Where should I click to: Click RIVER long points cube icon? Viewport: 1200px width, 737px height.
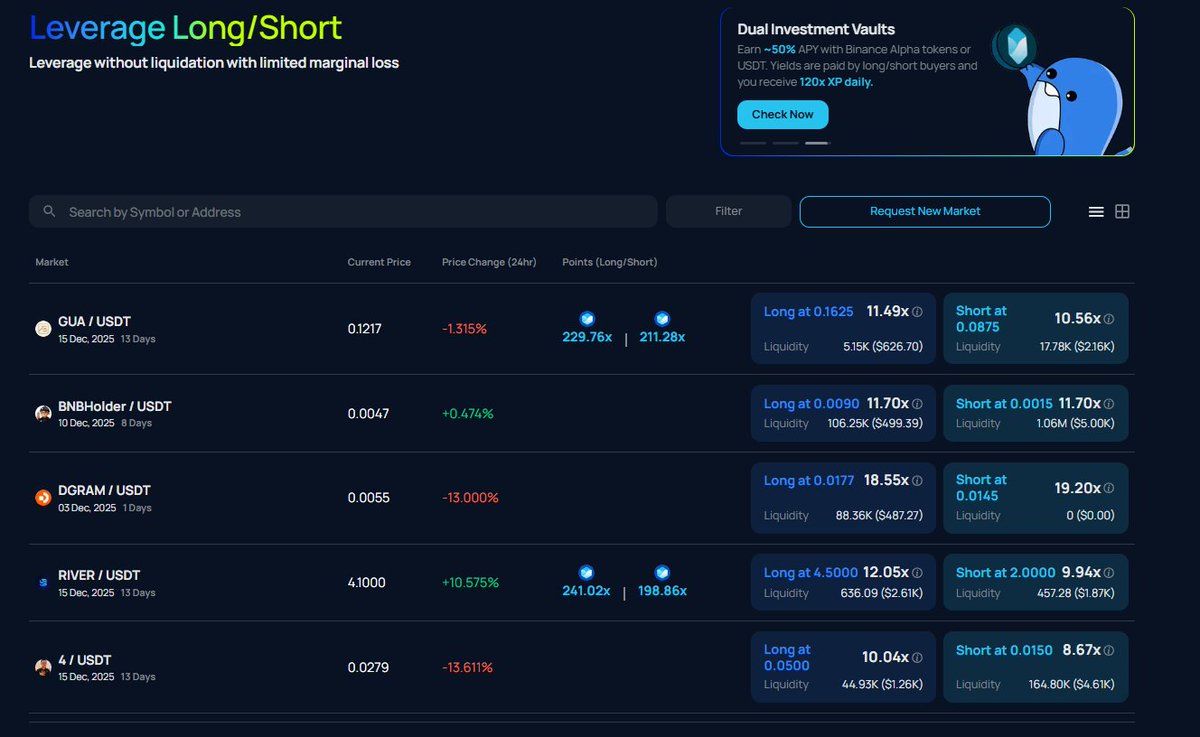pos(587,573)
